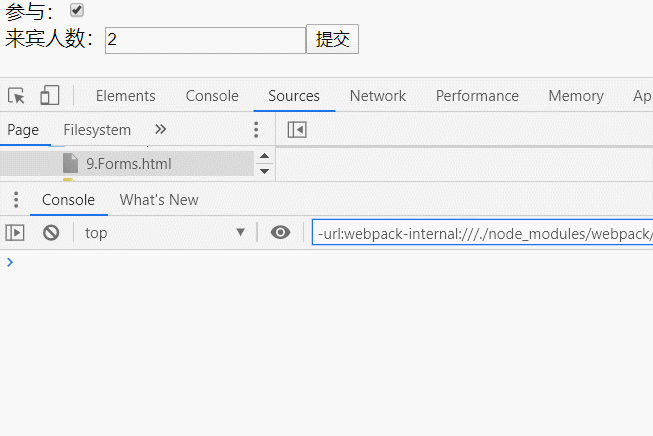Open the top JavaScript context dropdown

pos(165,233)
